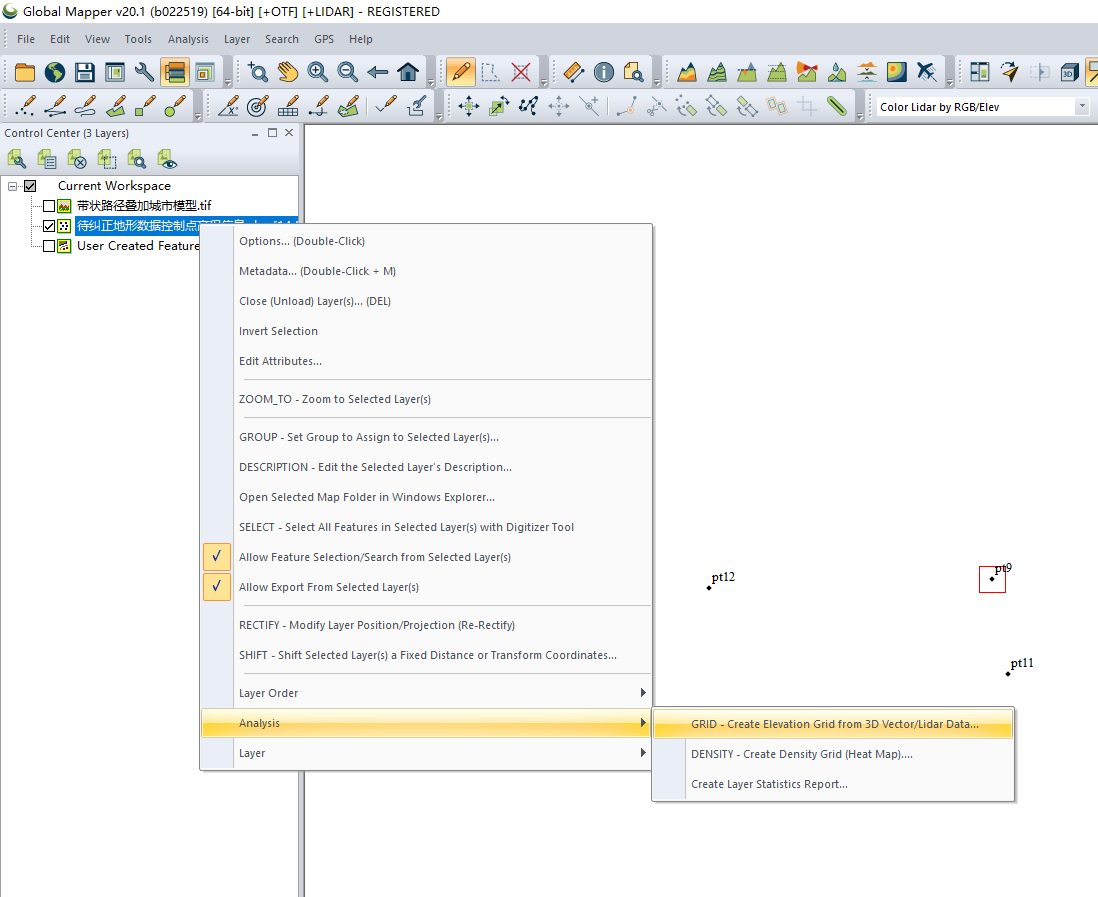Open the Search menu
Image resolution: width=1098 pixels, height=897 pixels.
click(x=282, y=39)
